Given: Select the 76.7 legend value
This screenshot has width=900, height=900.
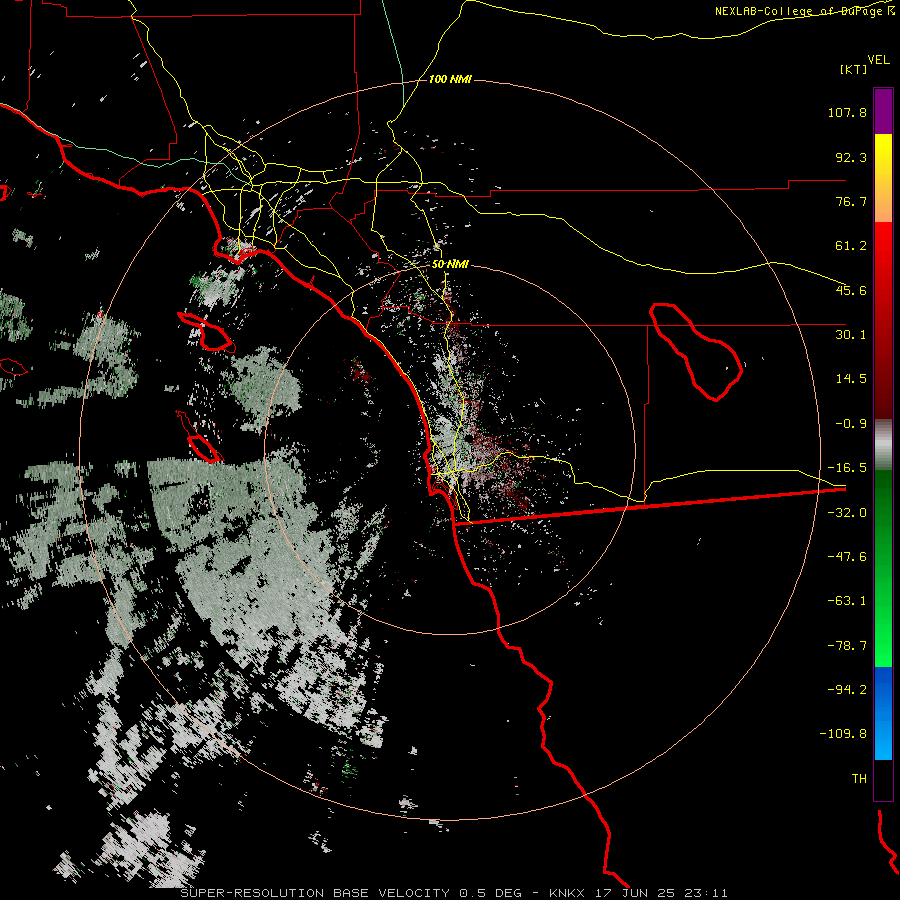Looking at the screenshot, I should point(851,201).
